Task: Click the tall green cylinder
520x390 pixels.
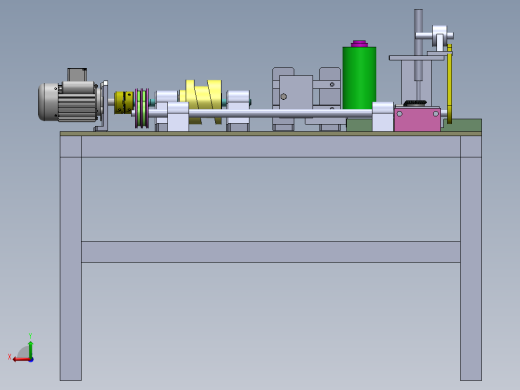Action: 359,78
